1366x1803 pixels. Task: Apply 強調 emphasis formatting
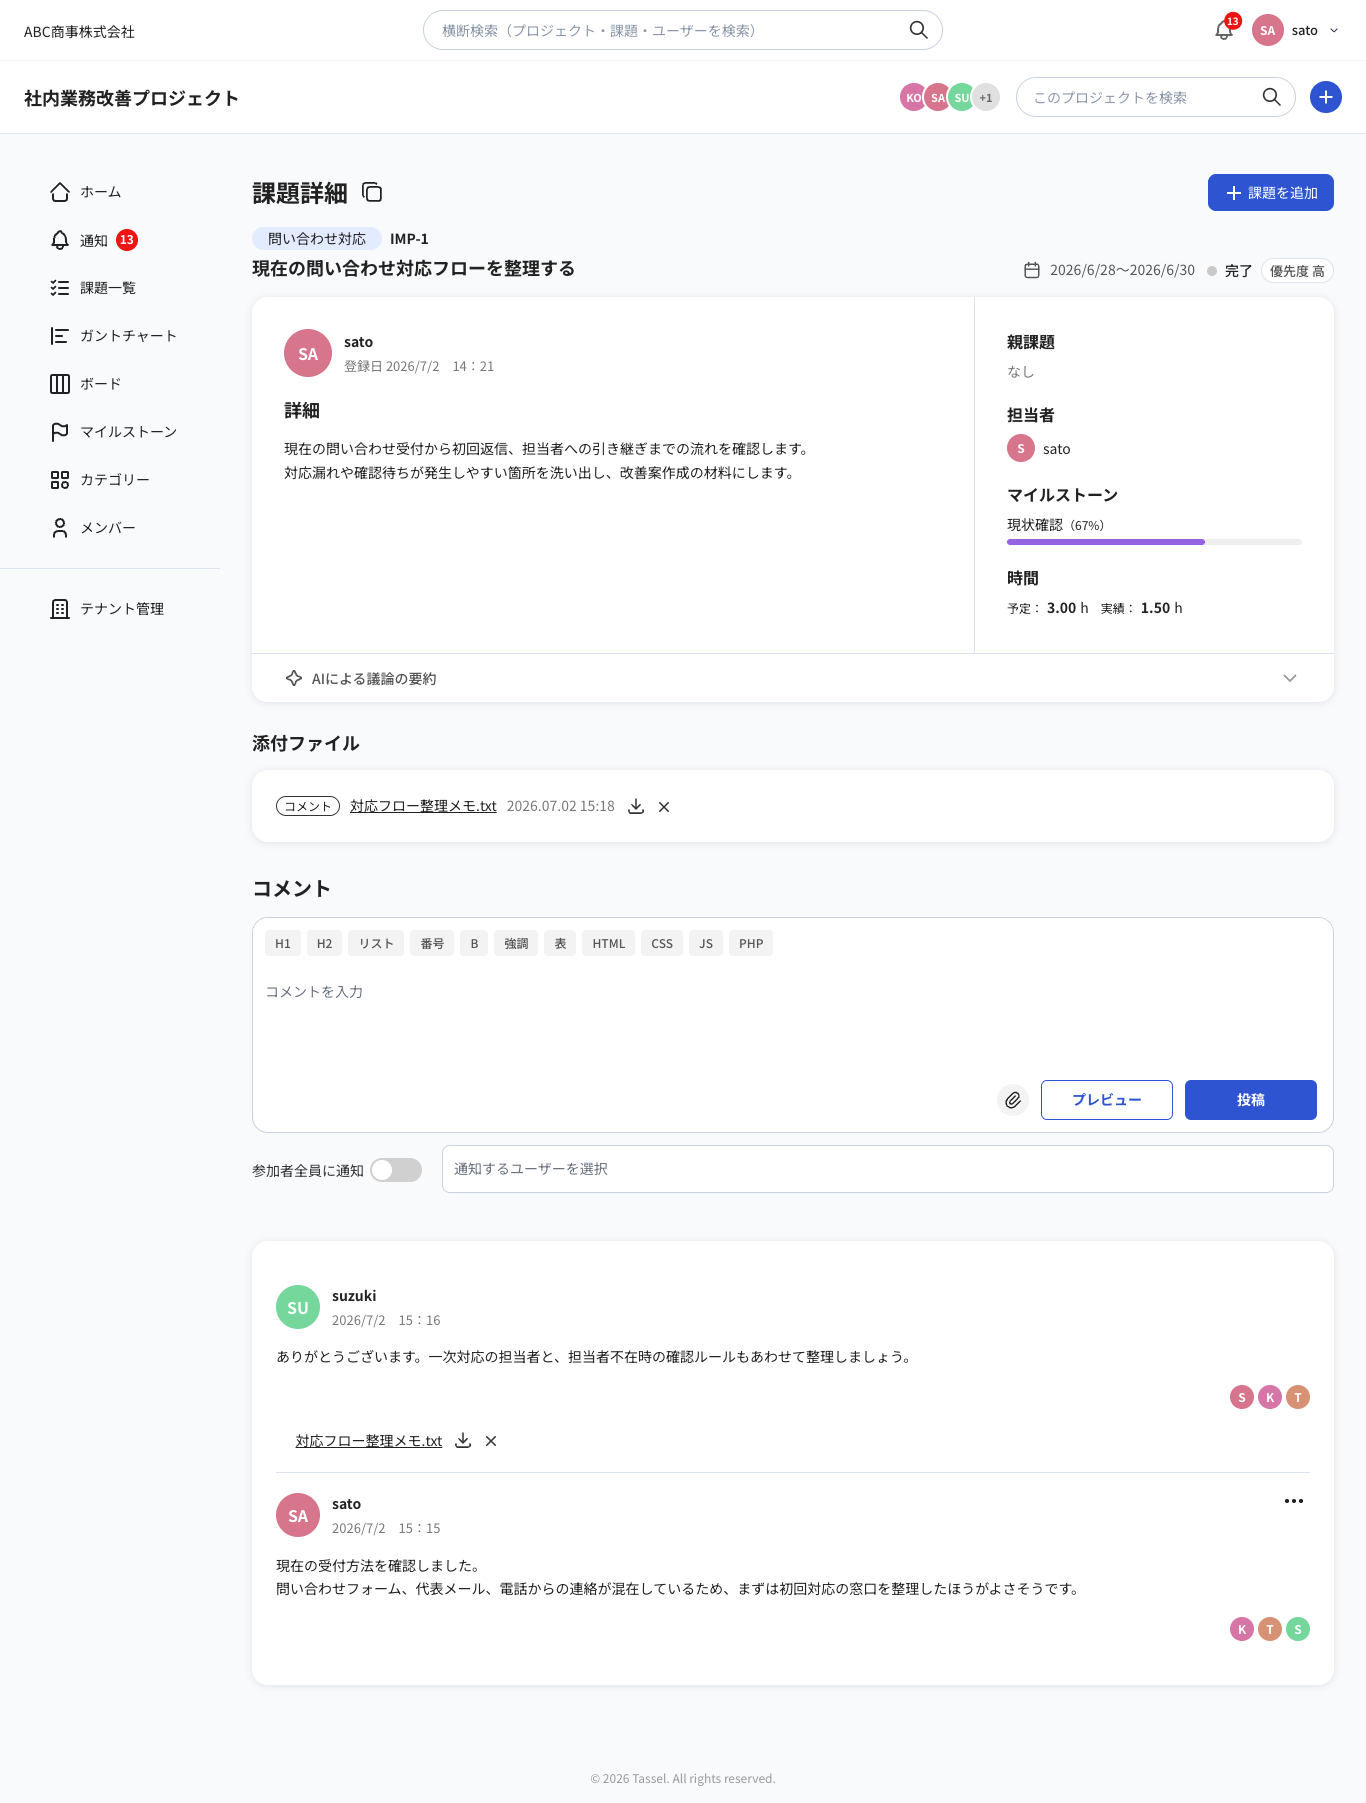point(516,943)
